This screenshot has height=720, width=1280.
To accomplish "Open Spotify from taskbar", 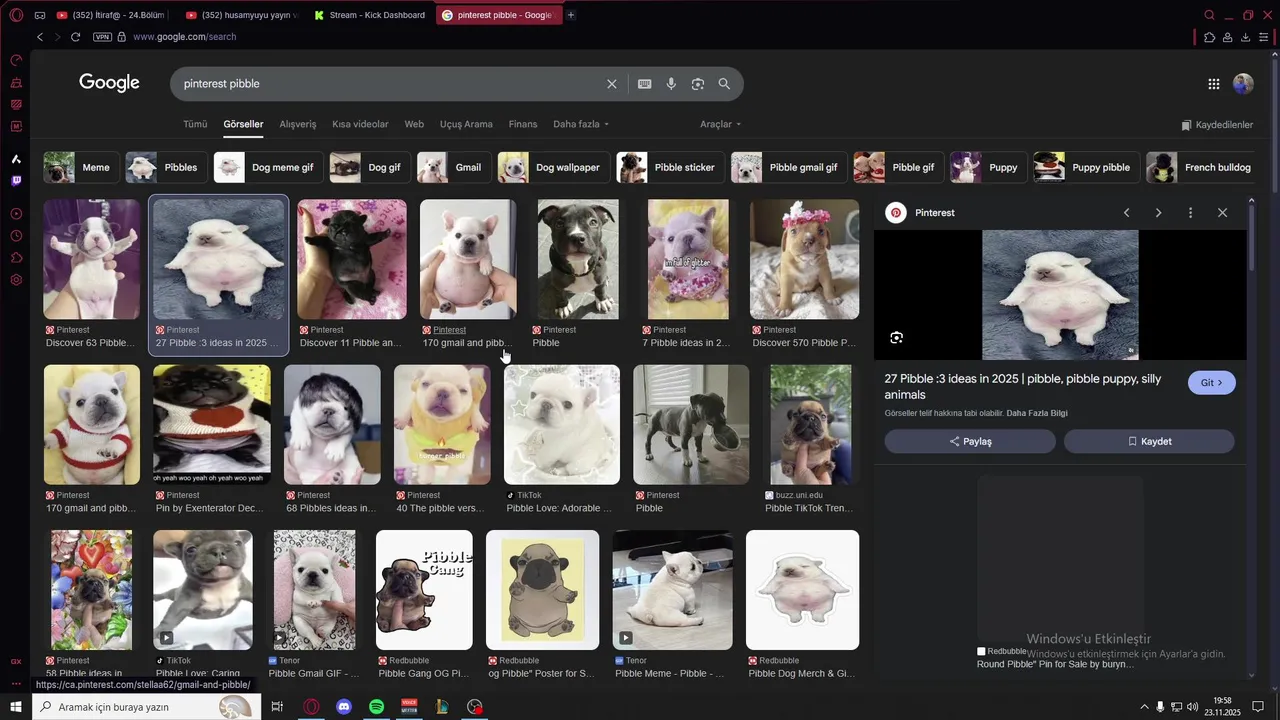I will pos(376,707).
